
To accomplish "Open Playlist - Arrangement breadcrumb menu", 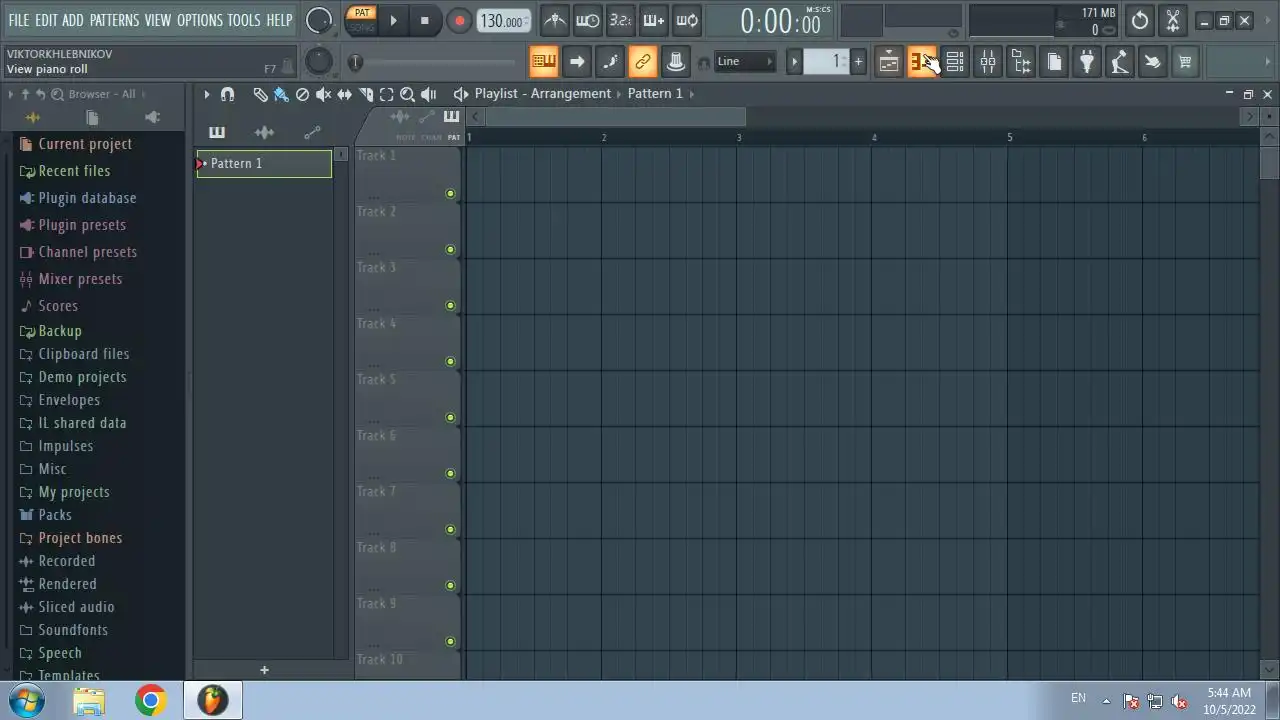I will click(542, 94).
